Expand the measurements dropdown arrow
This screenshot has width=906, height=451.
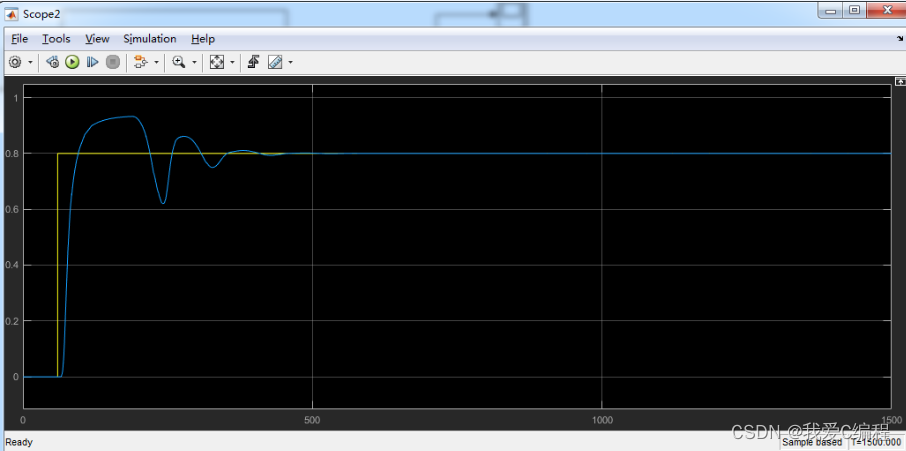coord(290,62)
